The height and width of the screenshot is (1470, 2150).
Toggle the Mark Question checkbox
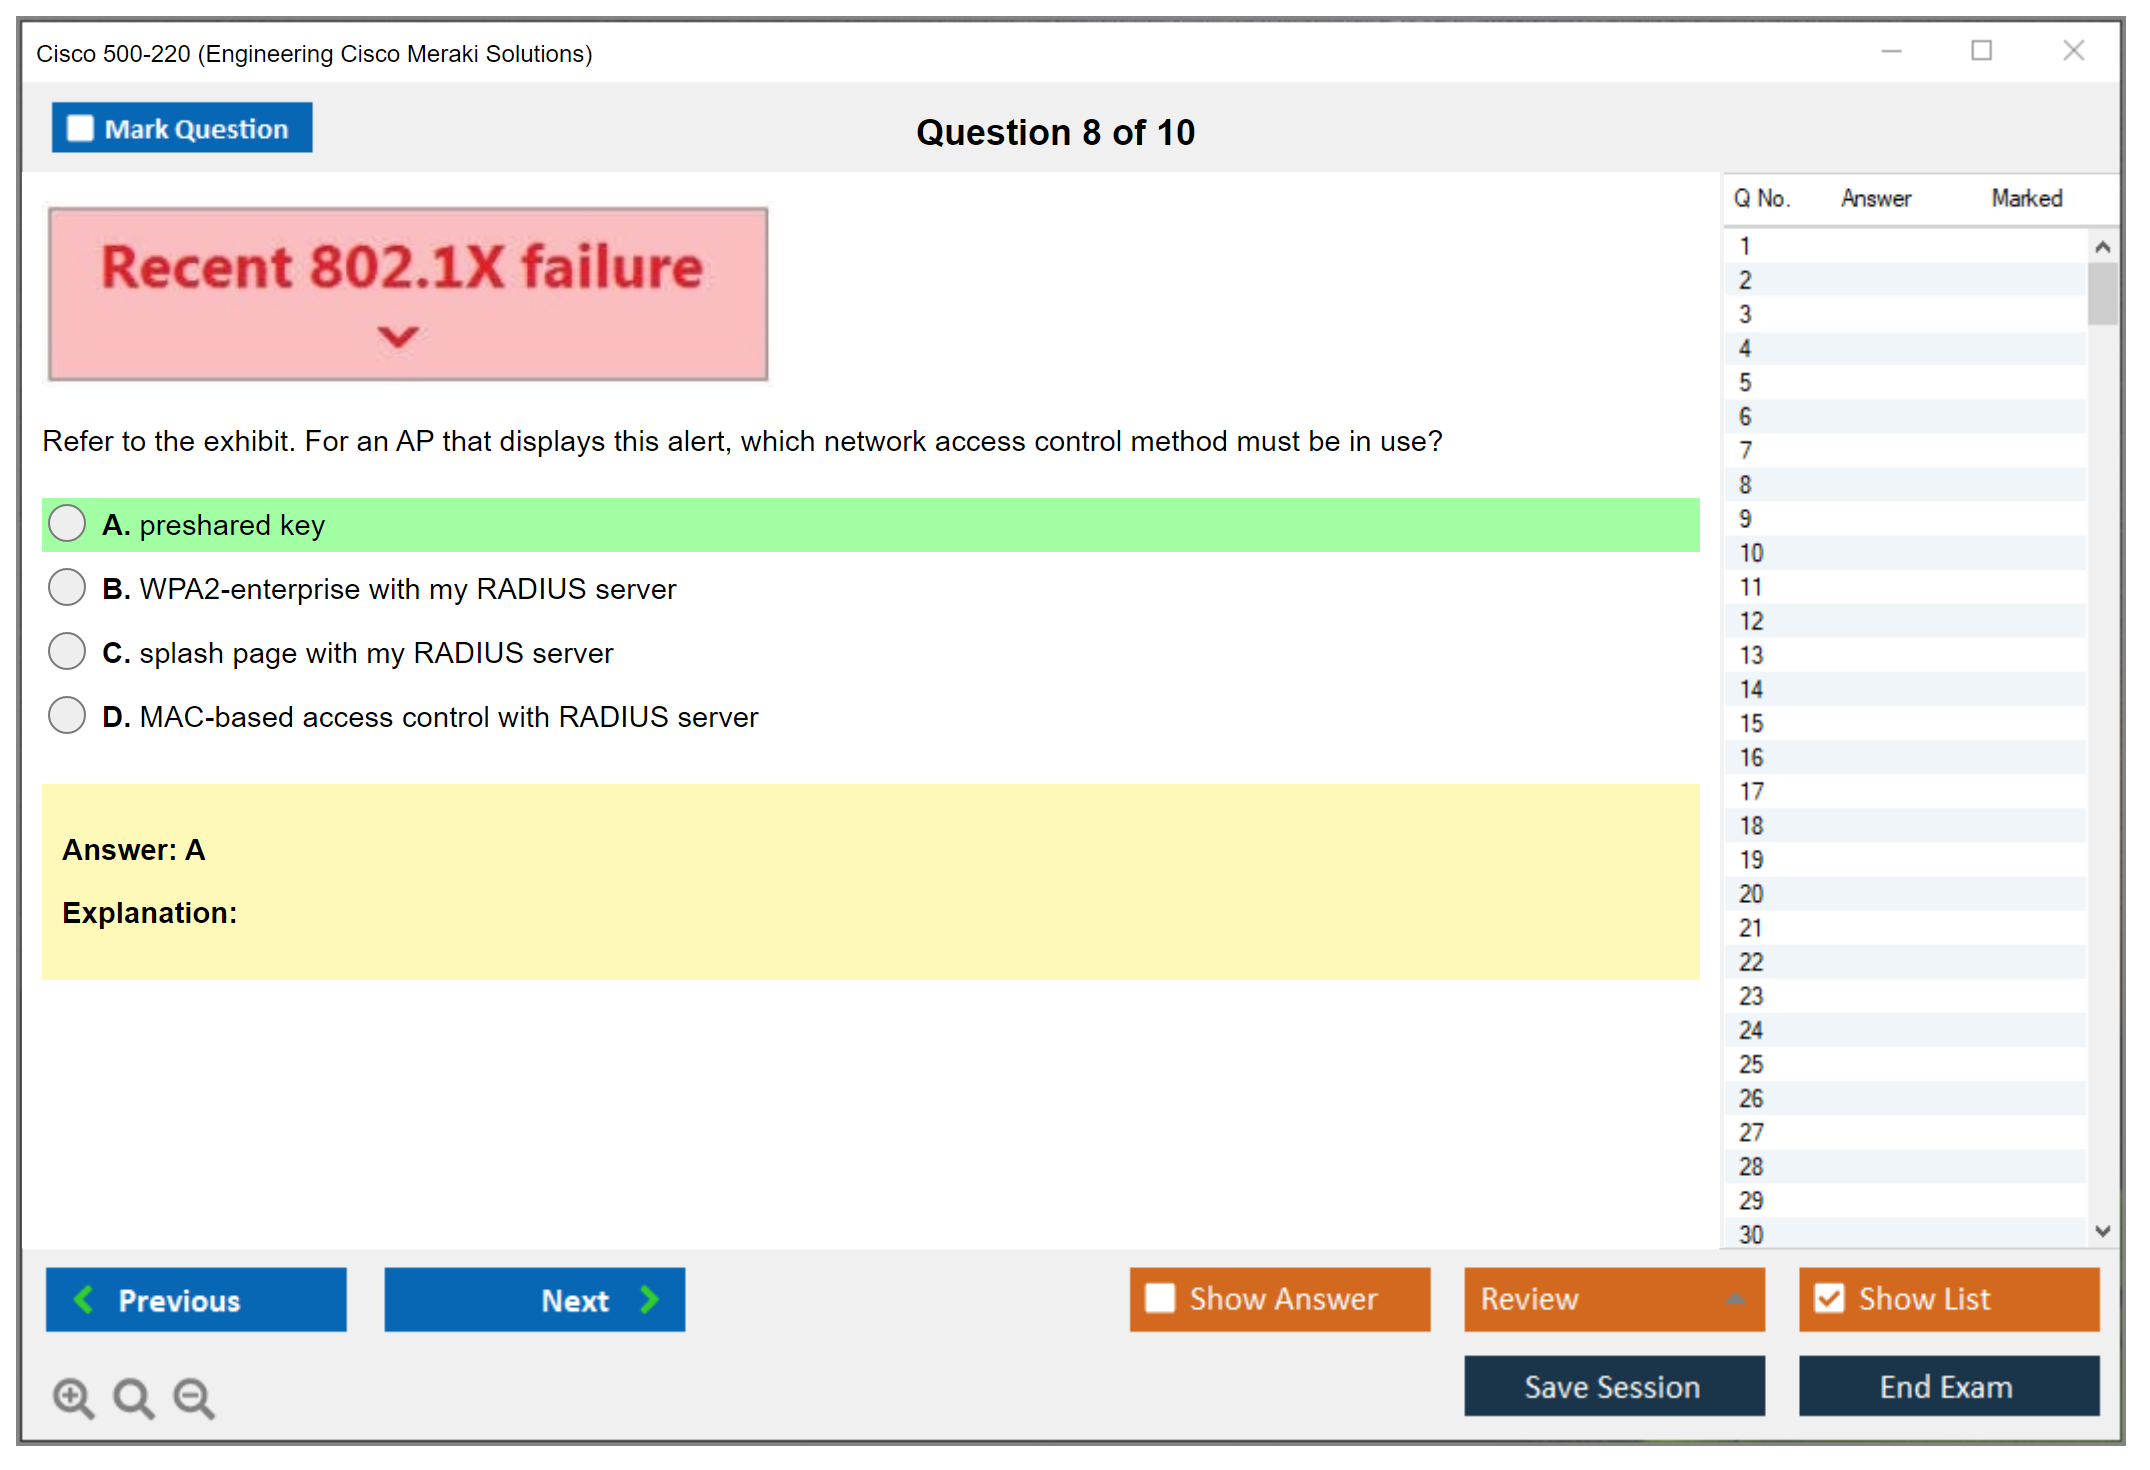pos(80,128)
